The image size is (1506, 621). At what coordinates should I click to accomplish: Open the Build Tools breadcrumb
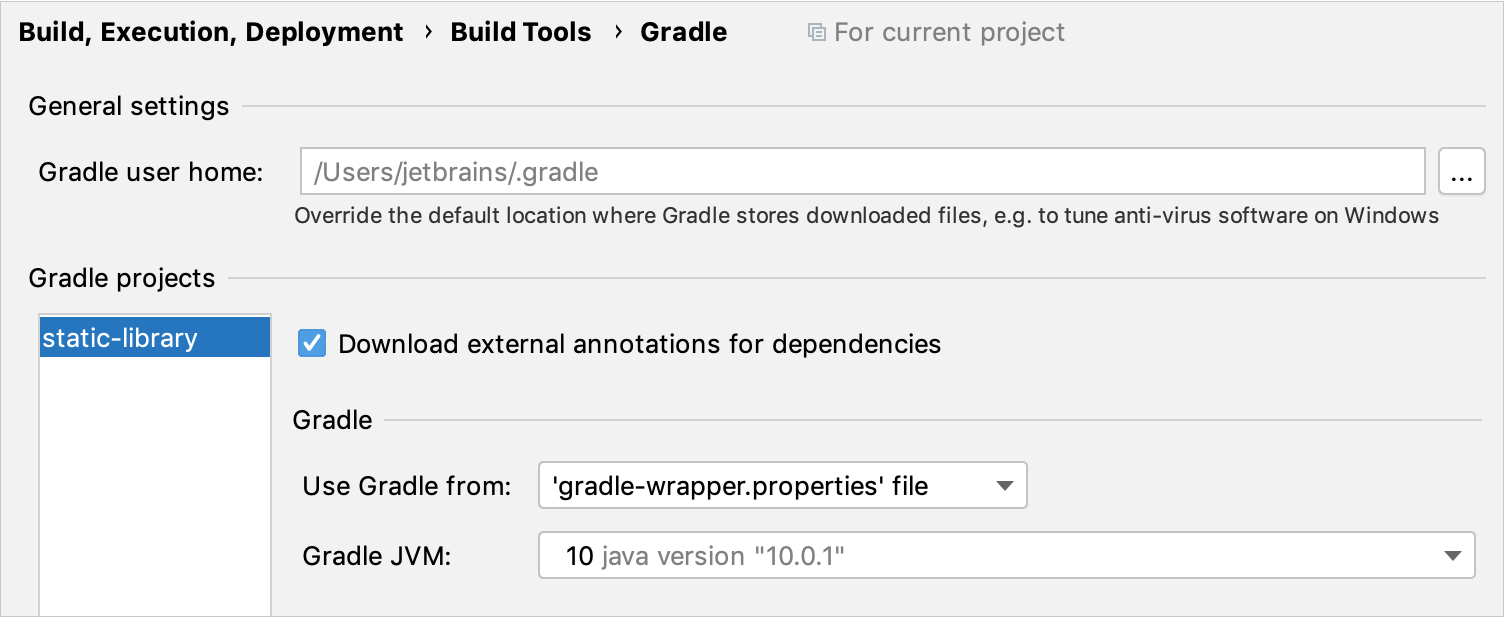[521, 31]
